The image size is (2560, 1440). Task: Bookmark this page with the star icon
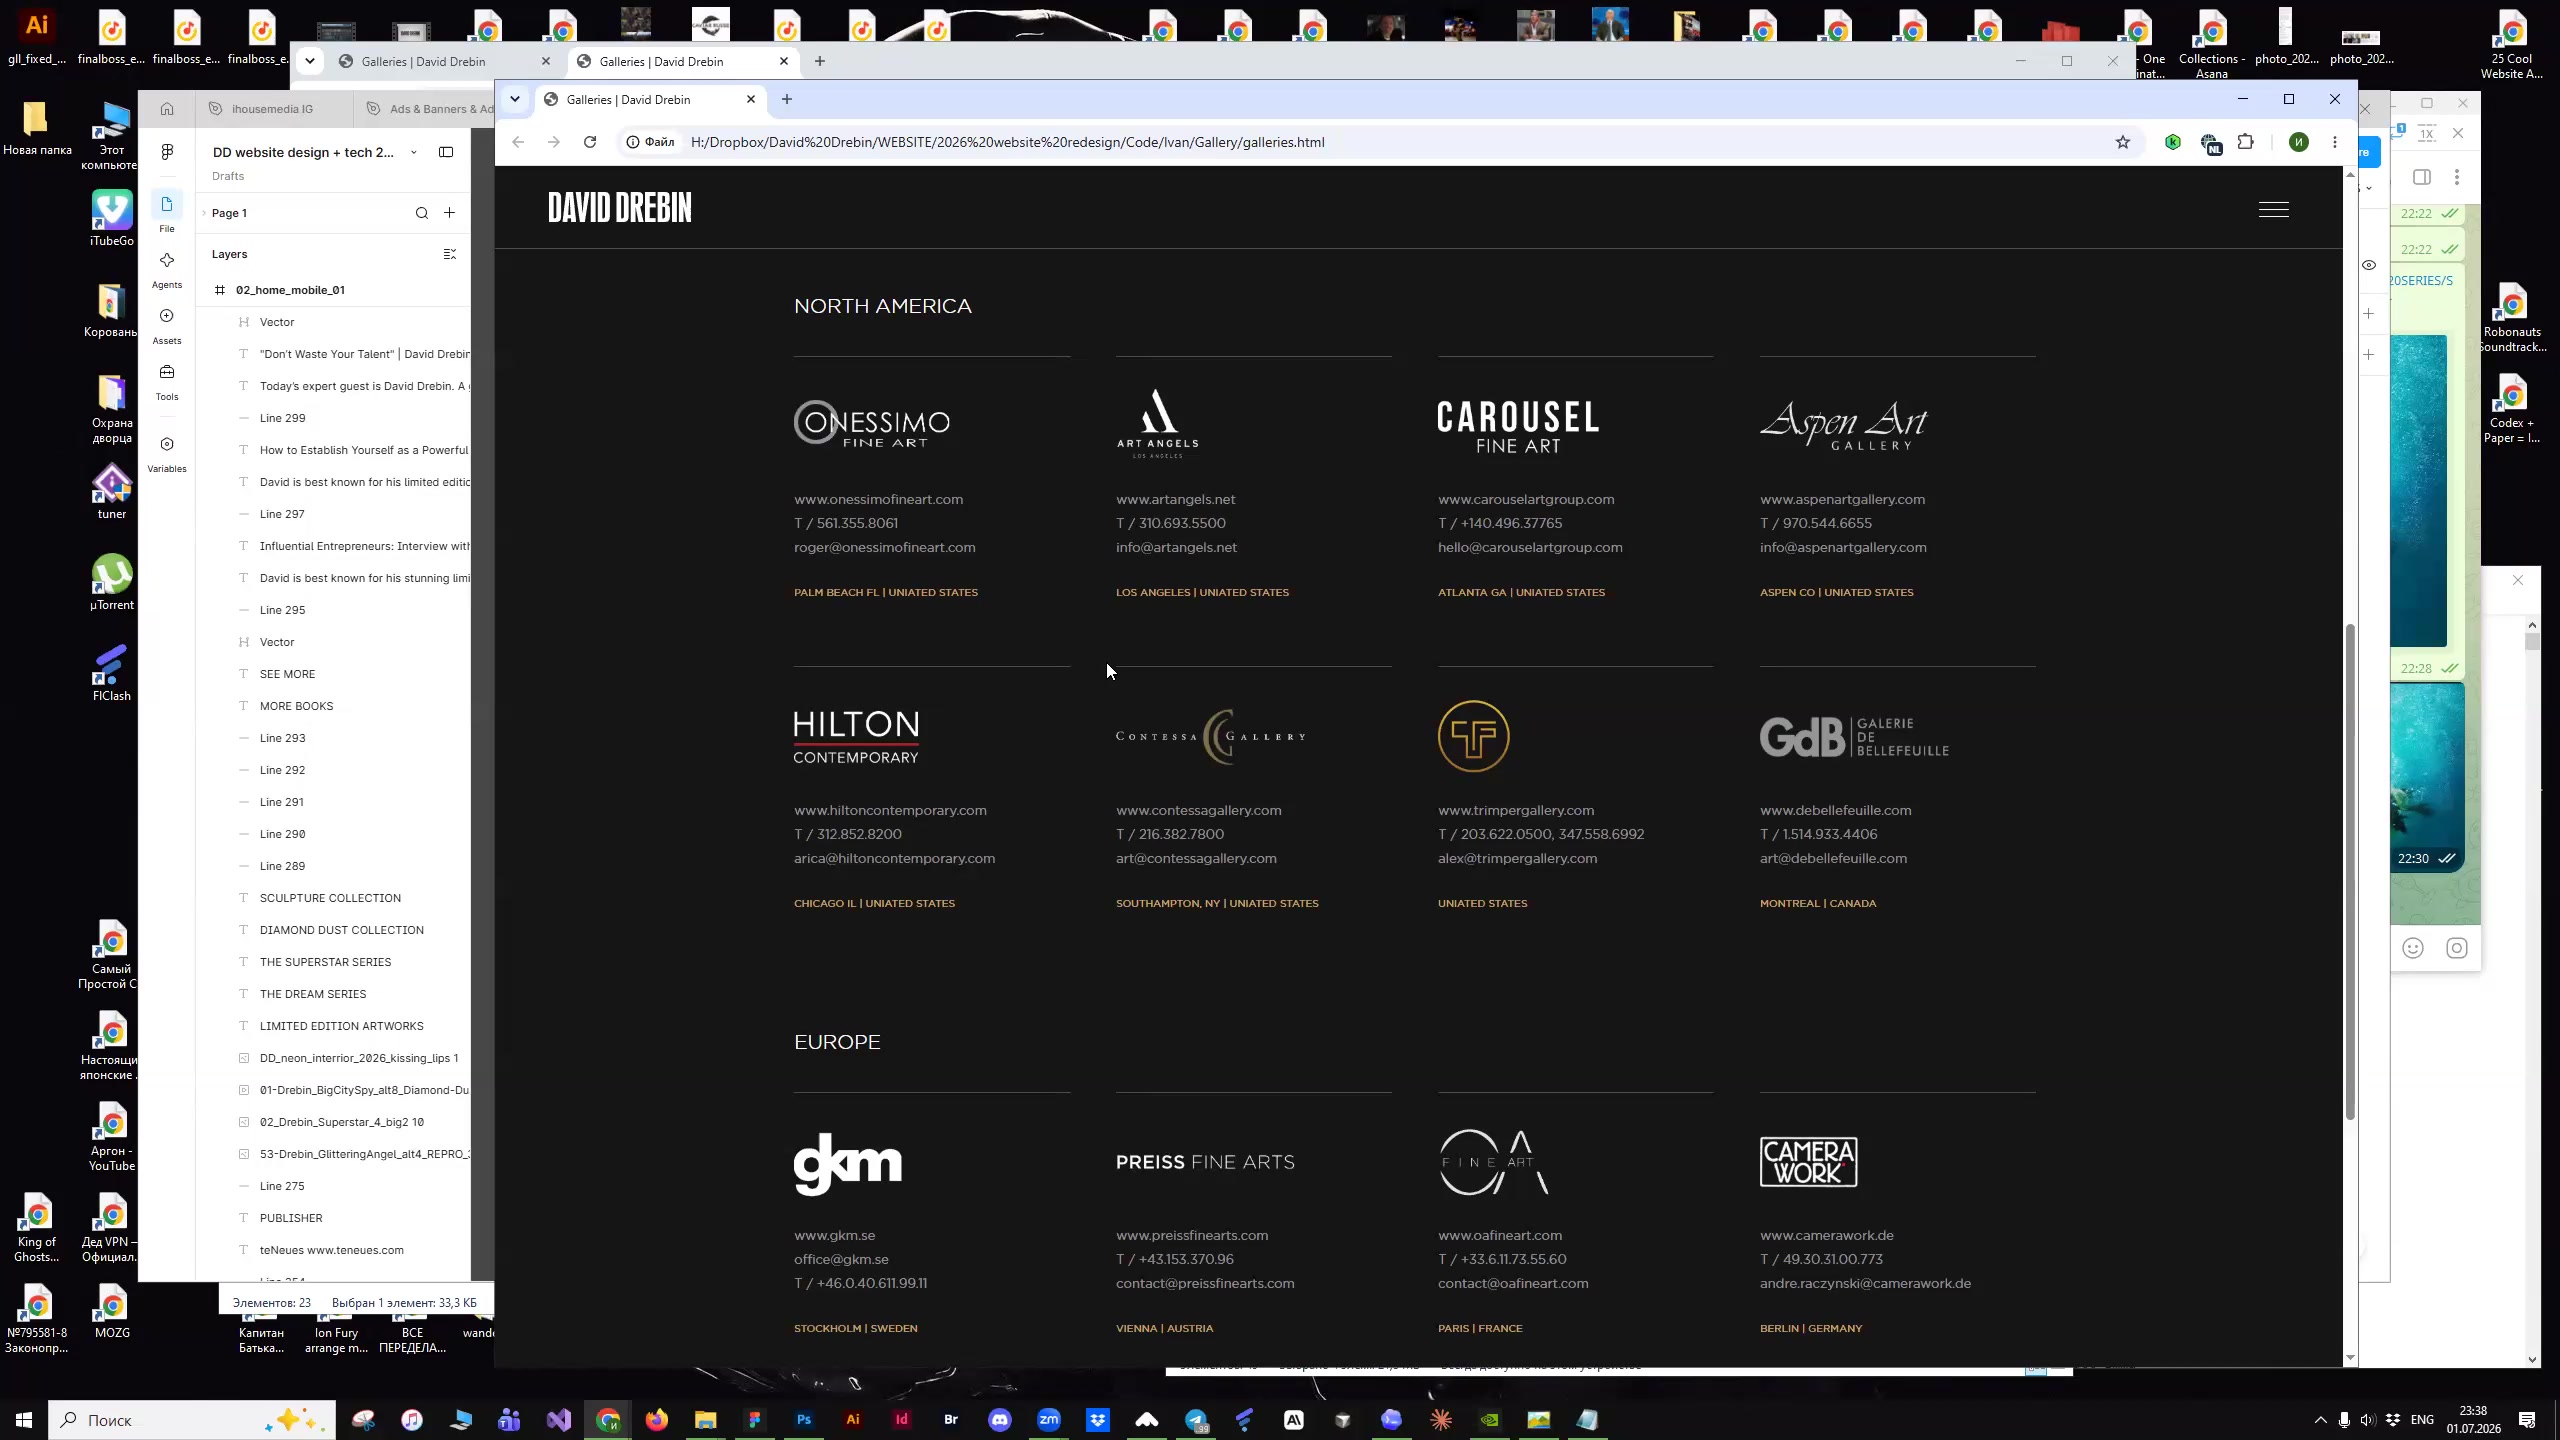tap(2123, 142)
